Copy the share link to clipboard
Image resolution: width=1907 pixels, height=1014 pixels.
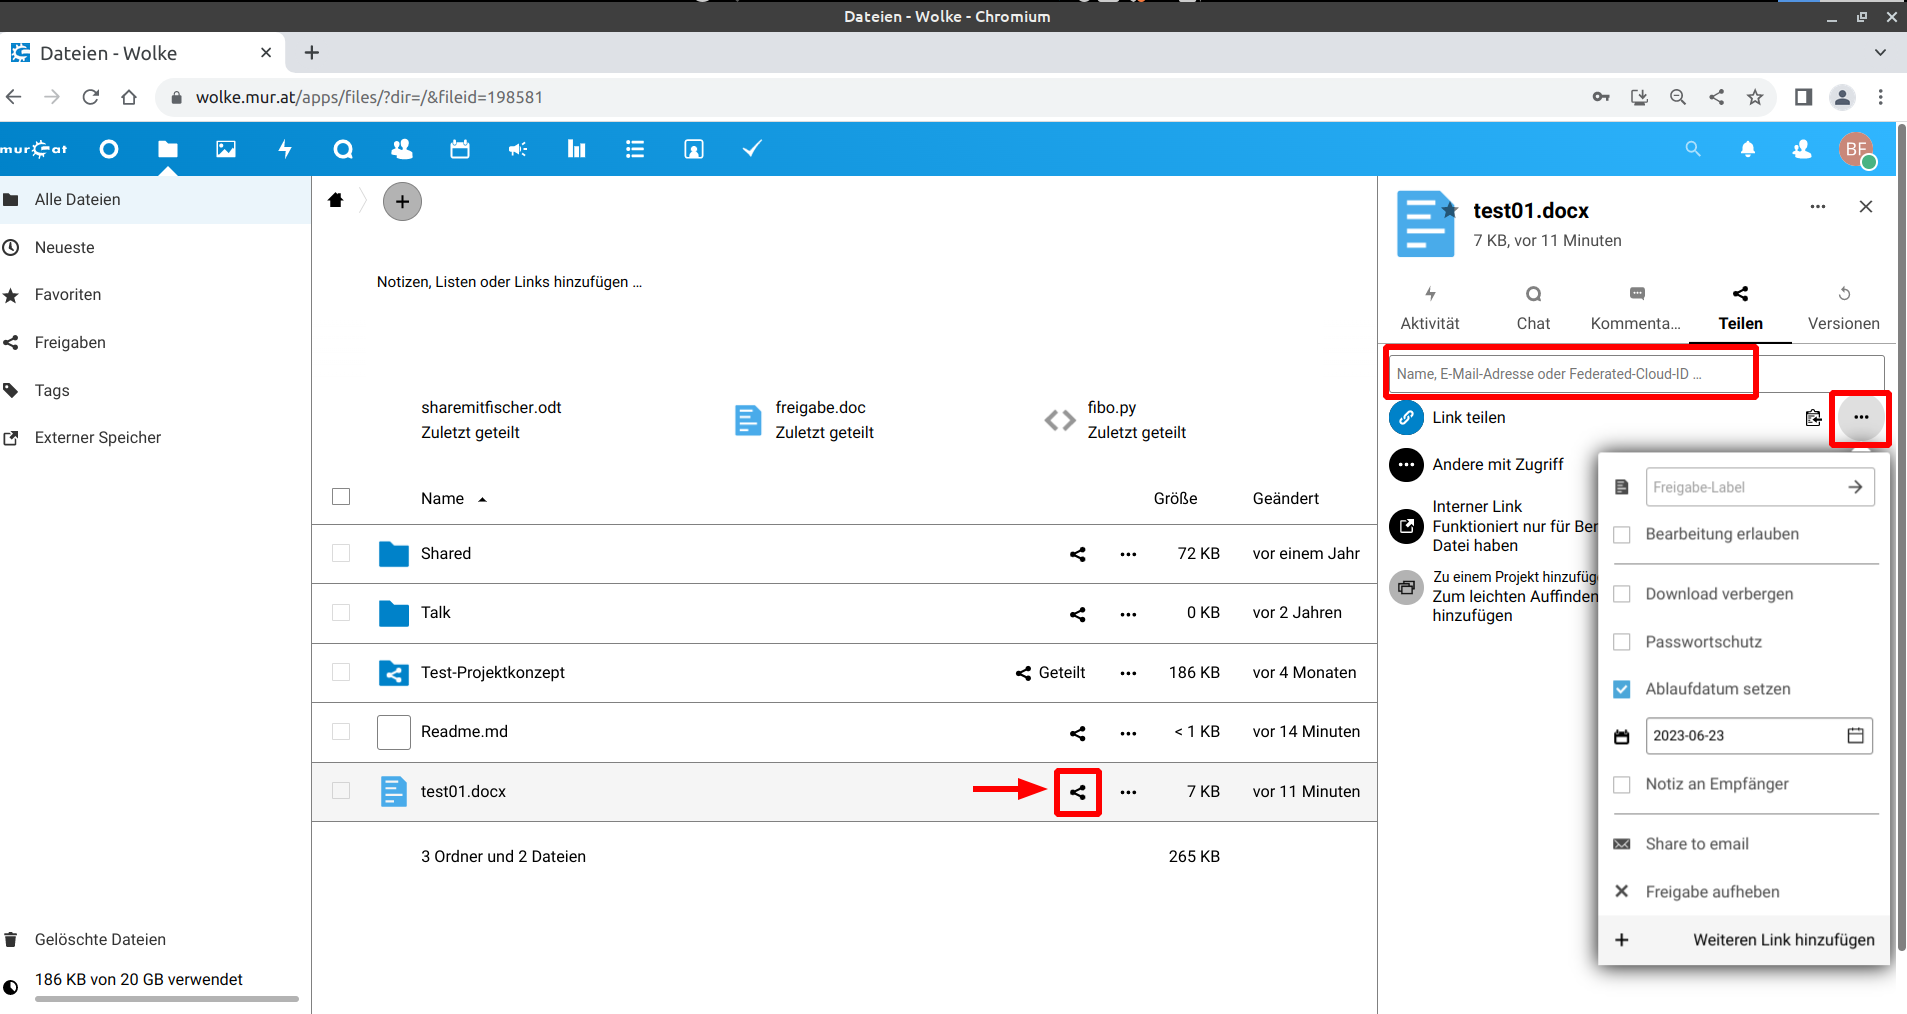point(1813,418)
